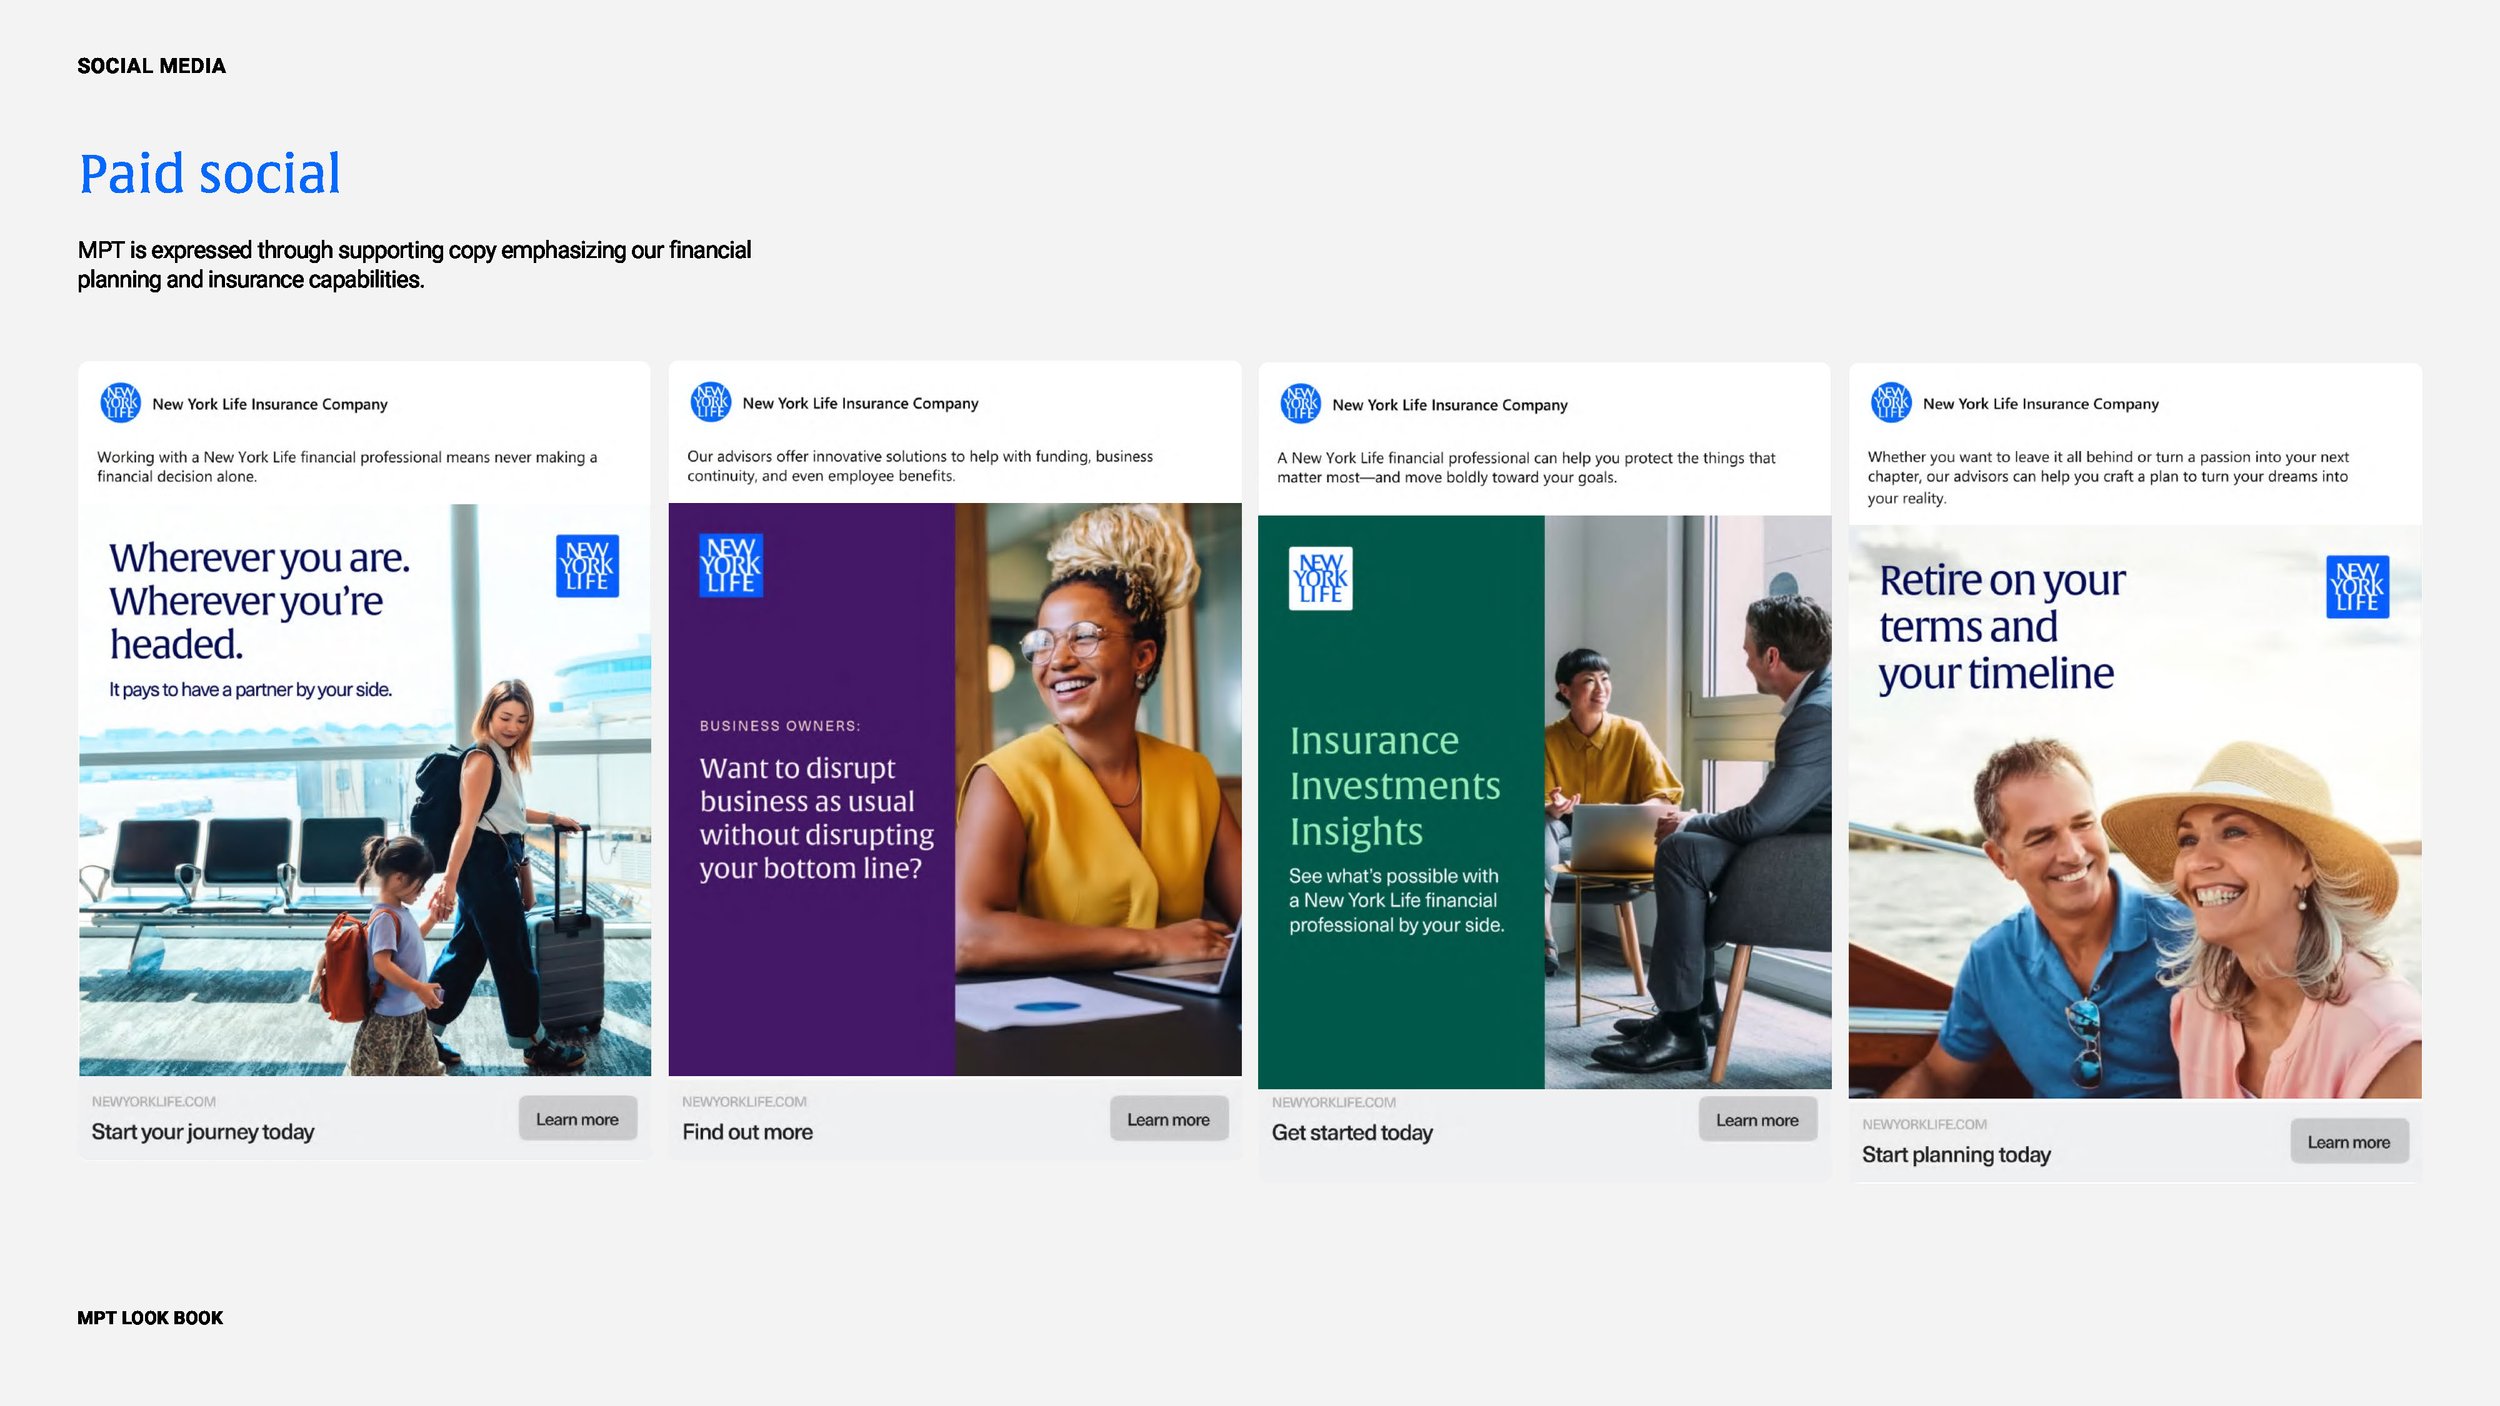Click "Want to disrupt business as usual" headline
This screenshot has height=1406, width=2500.
point(817,818)
